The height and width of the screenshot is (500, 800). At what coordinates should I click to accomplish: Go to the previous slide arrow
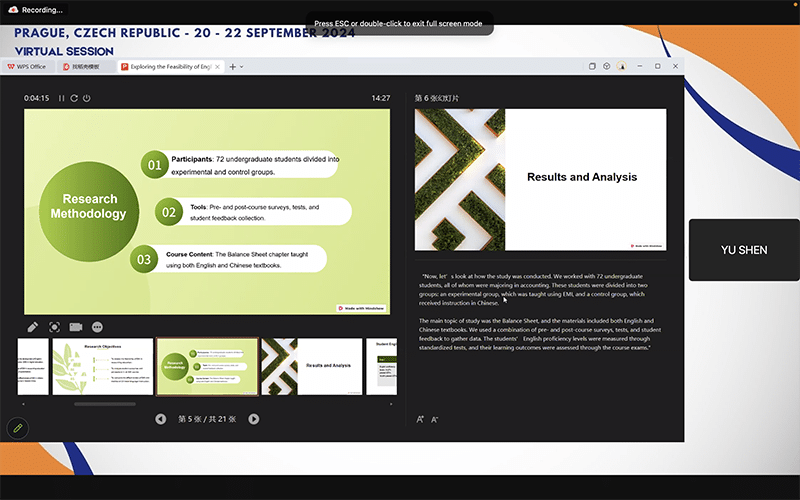click(161, 419)
